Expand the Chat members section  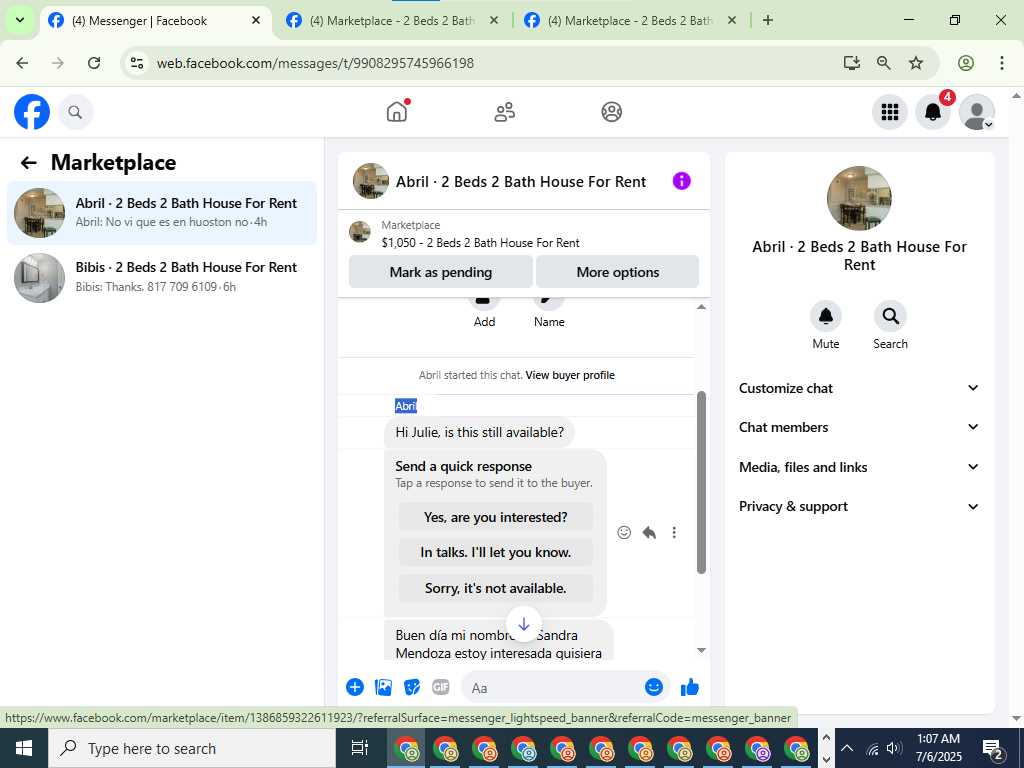[x=859, y=427]
